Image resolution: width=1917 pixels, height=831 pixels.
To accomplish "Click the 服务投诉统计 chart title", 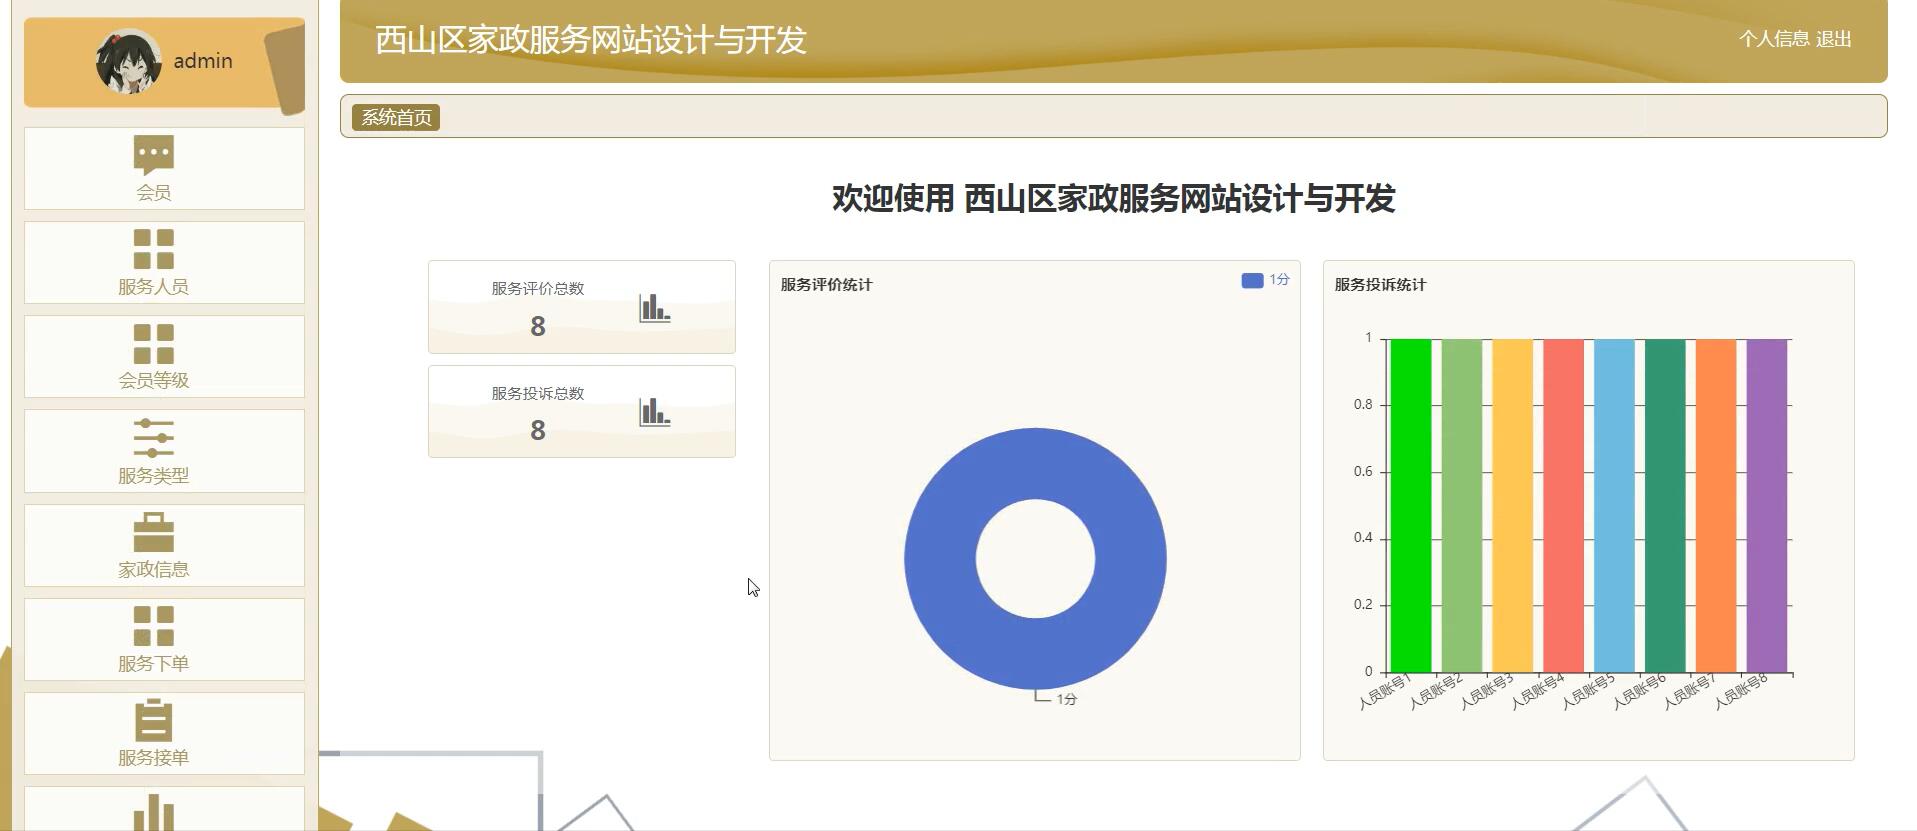I will 1380,285.
